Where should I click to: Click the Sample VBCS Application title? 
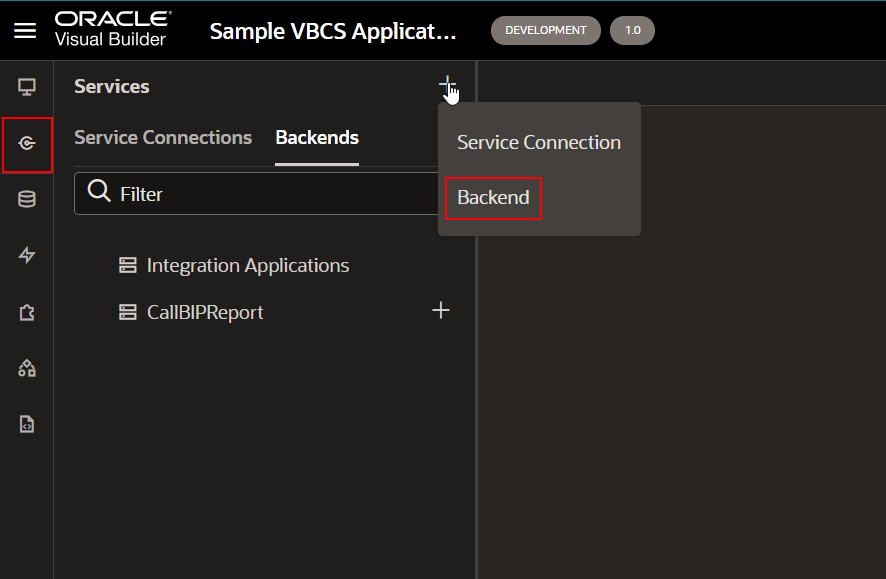coord(333,31)
